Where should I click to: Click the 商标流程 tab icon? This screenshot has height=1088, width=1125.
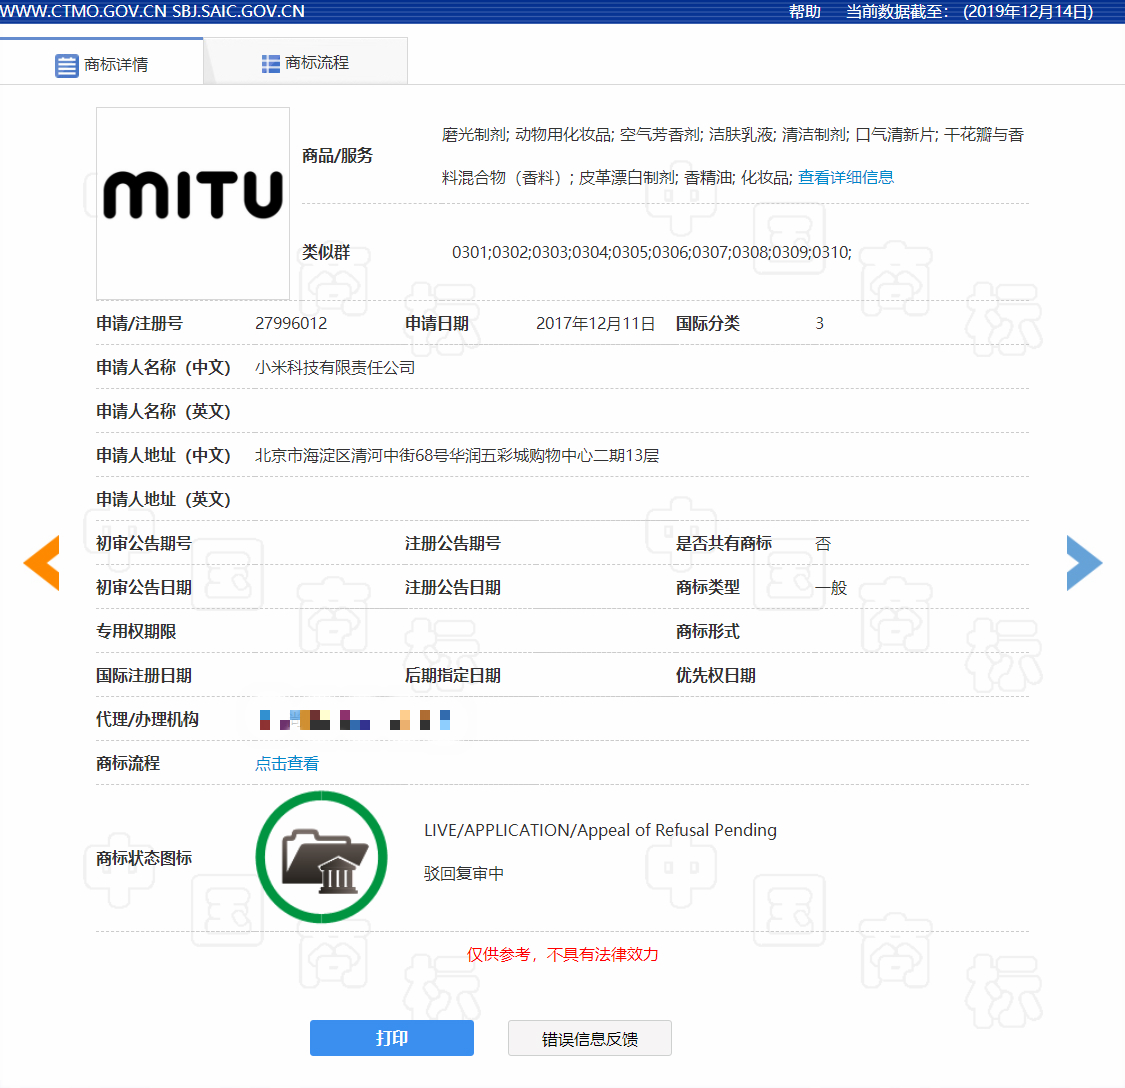coord(269,62)
